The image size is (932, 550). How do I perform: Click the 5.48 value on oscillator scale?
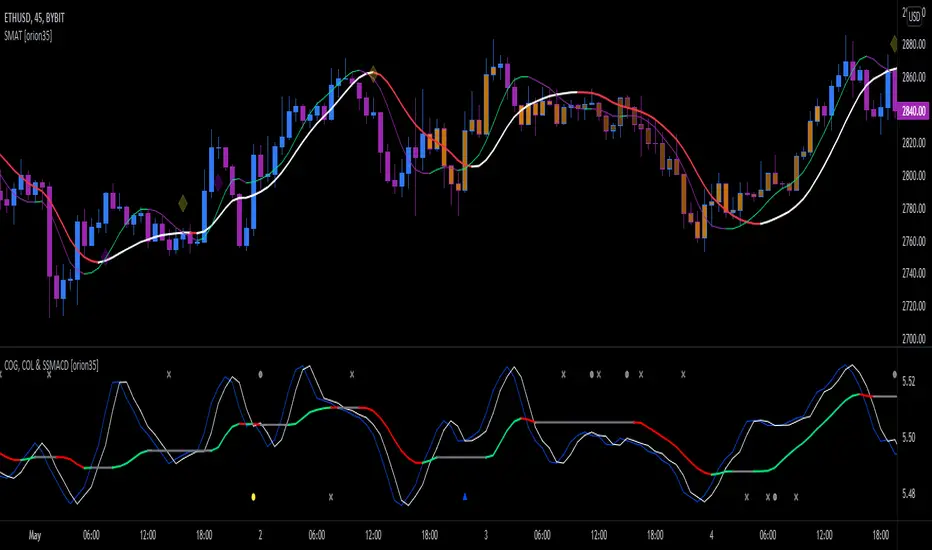(x=909, y=494)
